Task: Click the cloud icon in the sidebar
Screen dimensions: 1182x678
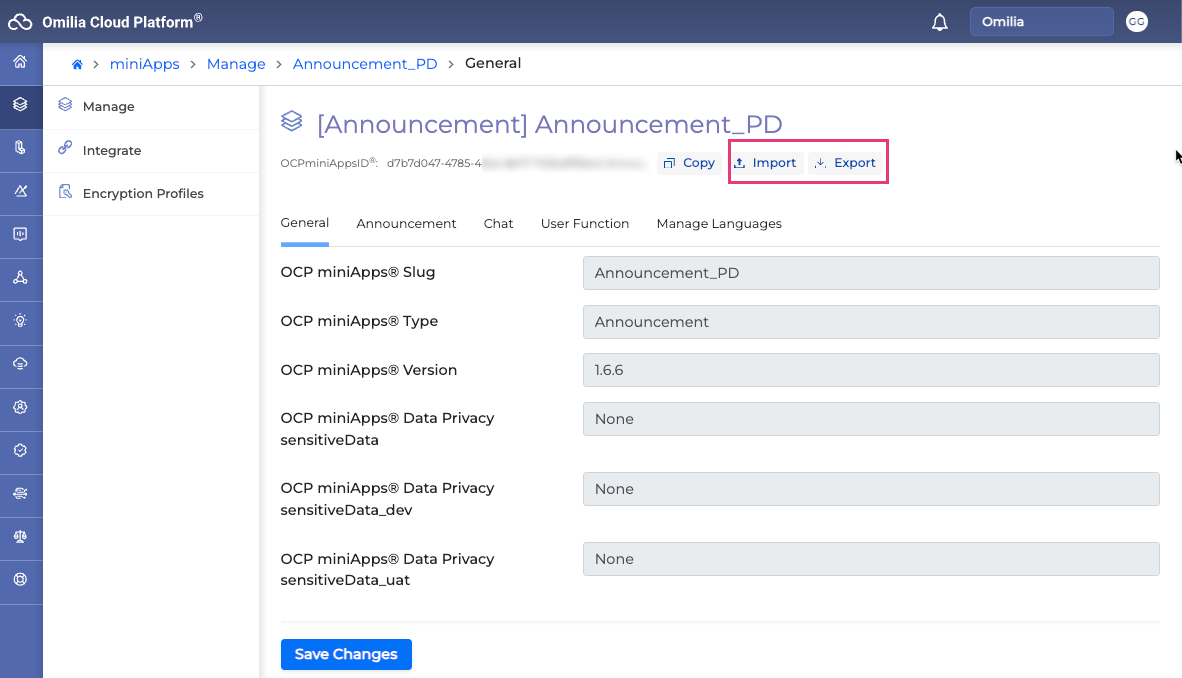Action: click(x=20, y=364)
